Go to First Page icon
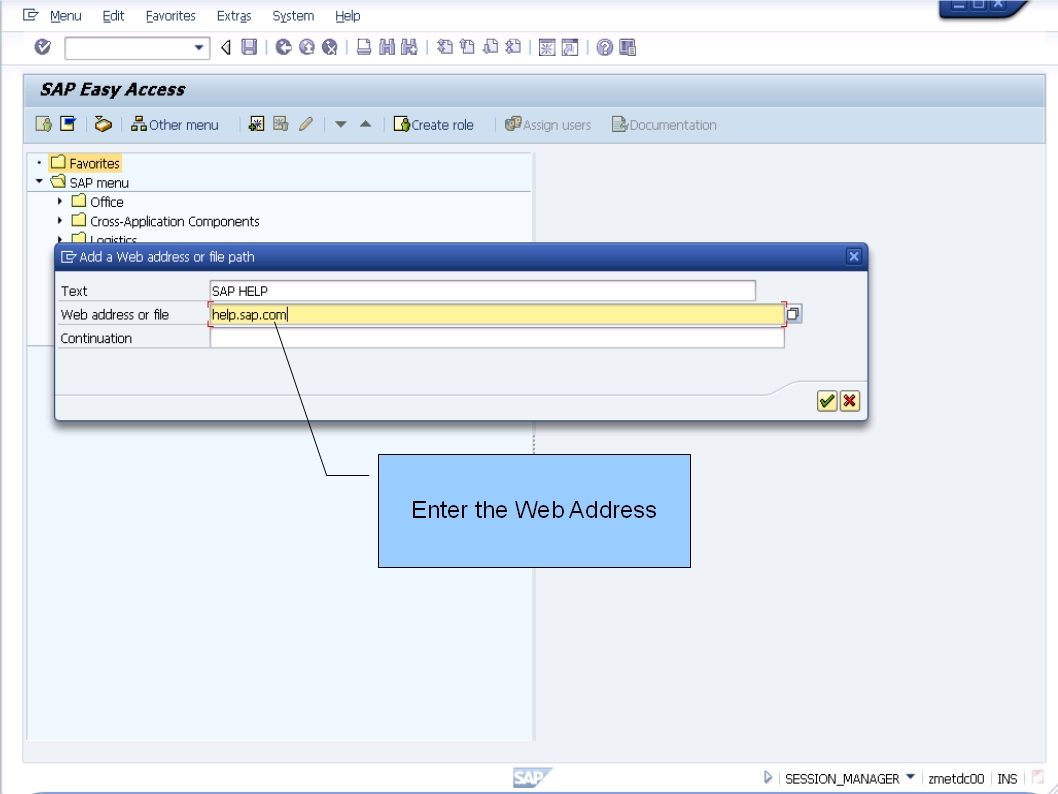 click(445, 47)
